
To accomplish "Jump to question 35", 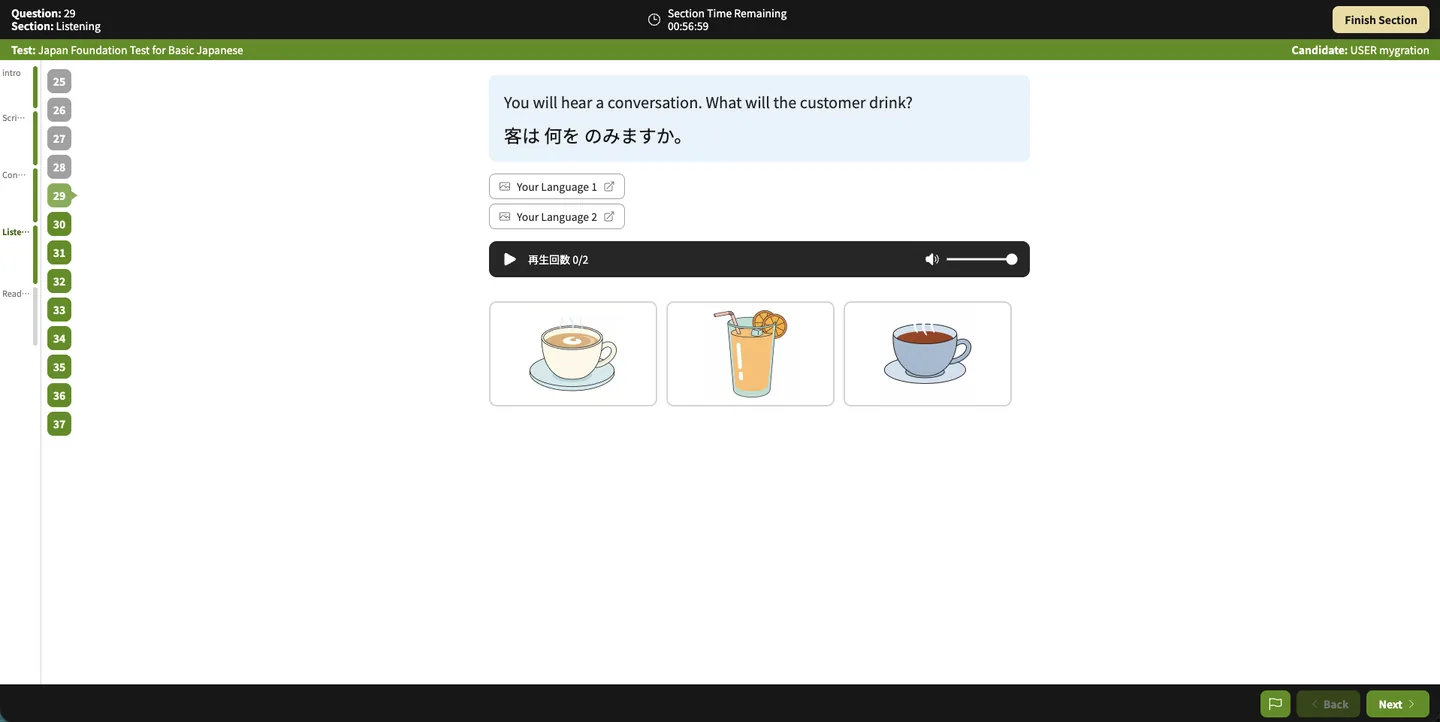I will (59, 367).
